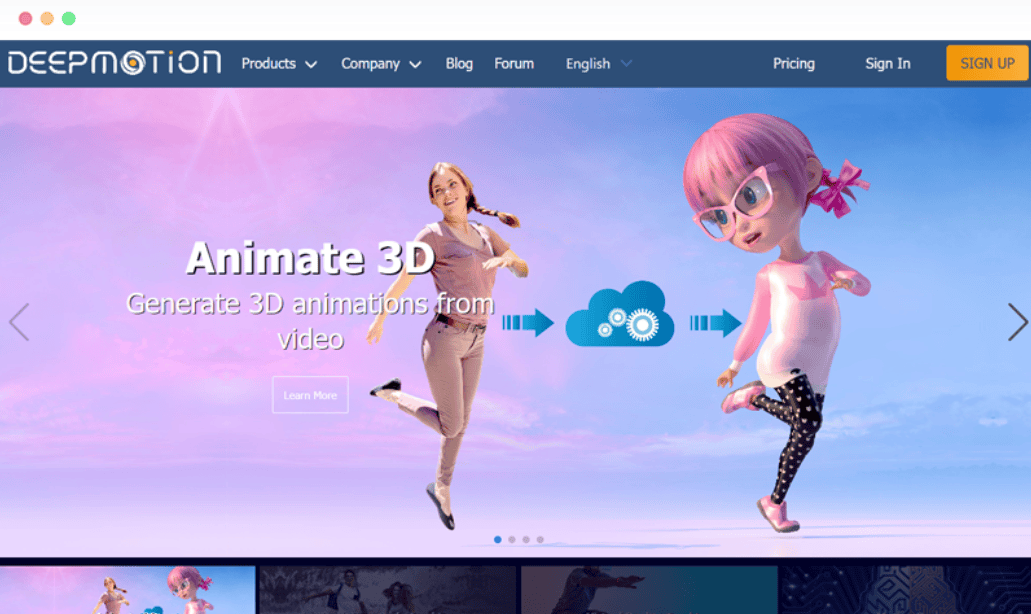Screen dimensions: 1031x614
Task: Click the DeepMotion logo
Action: point(112,62)
